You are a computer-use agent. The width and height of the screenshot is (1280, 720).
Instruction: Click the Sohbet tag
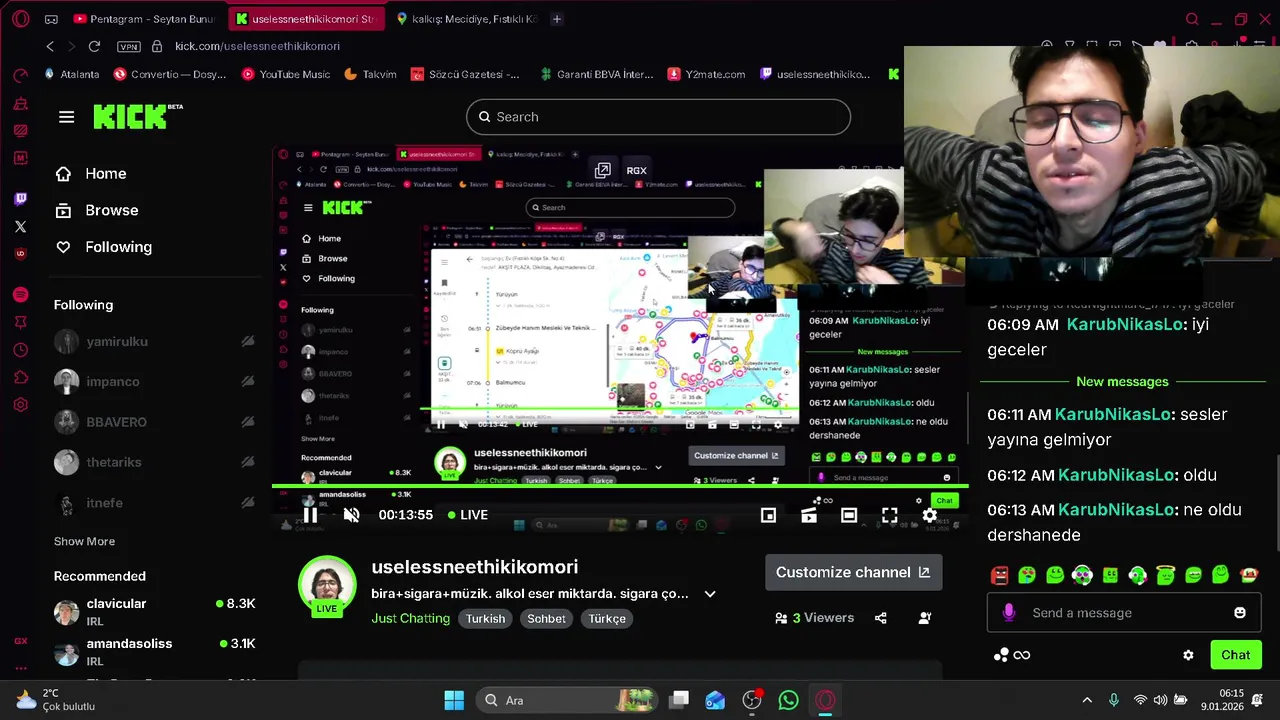(546, 619)
